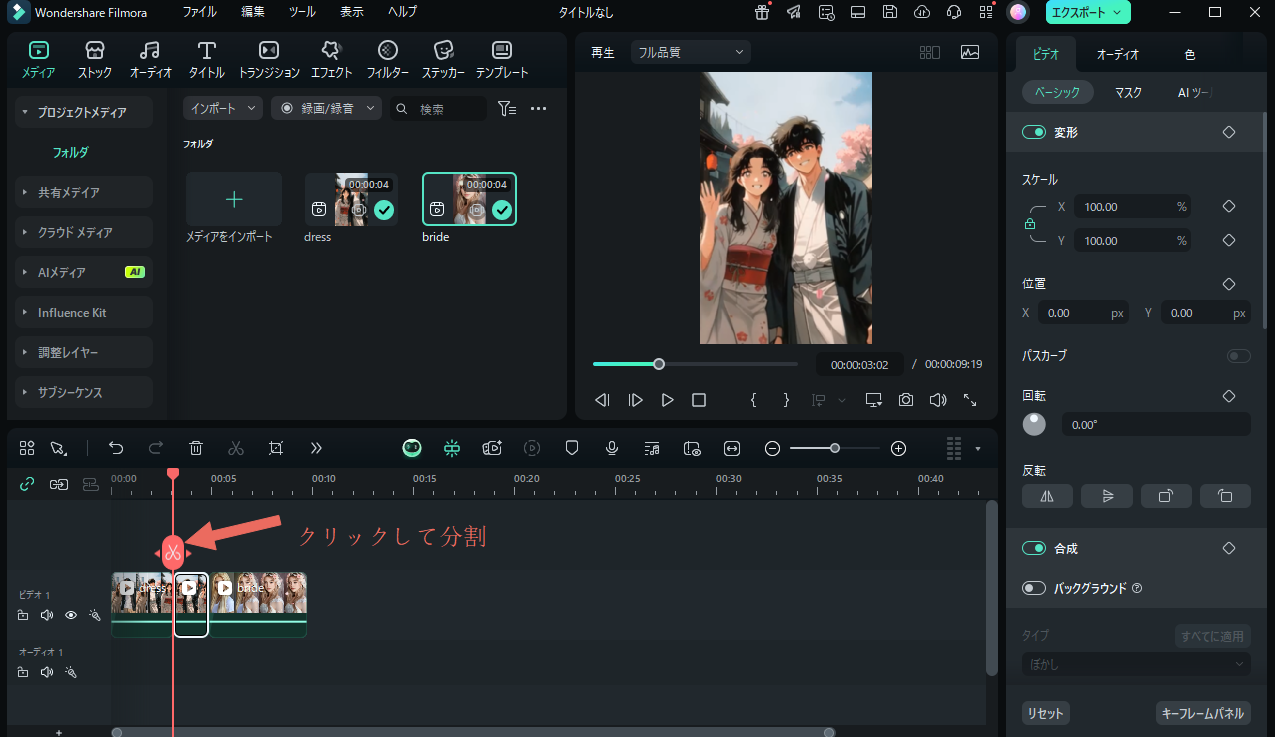The width and height of the screenshot is (1275, 737).
Task: Click the filter icon beside search box
Action: pos(507,108)
